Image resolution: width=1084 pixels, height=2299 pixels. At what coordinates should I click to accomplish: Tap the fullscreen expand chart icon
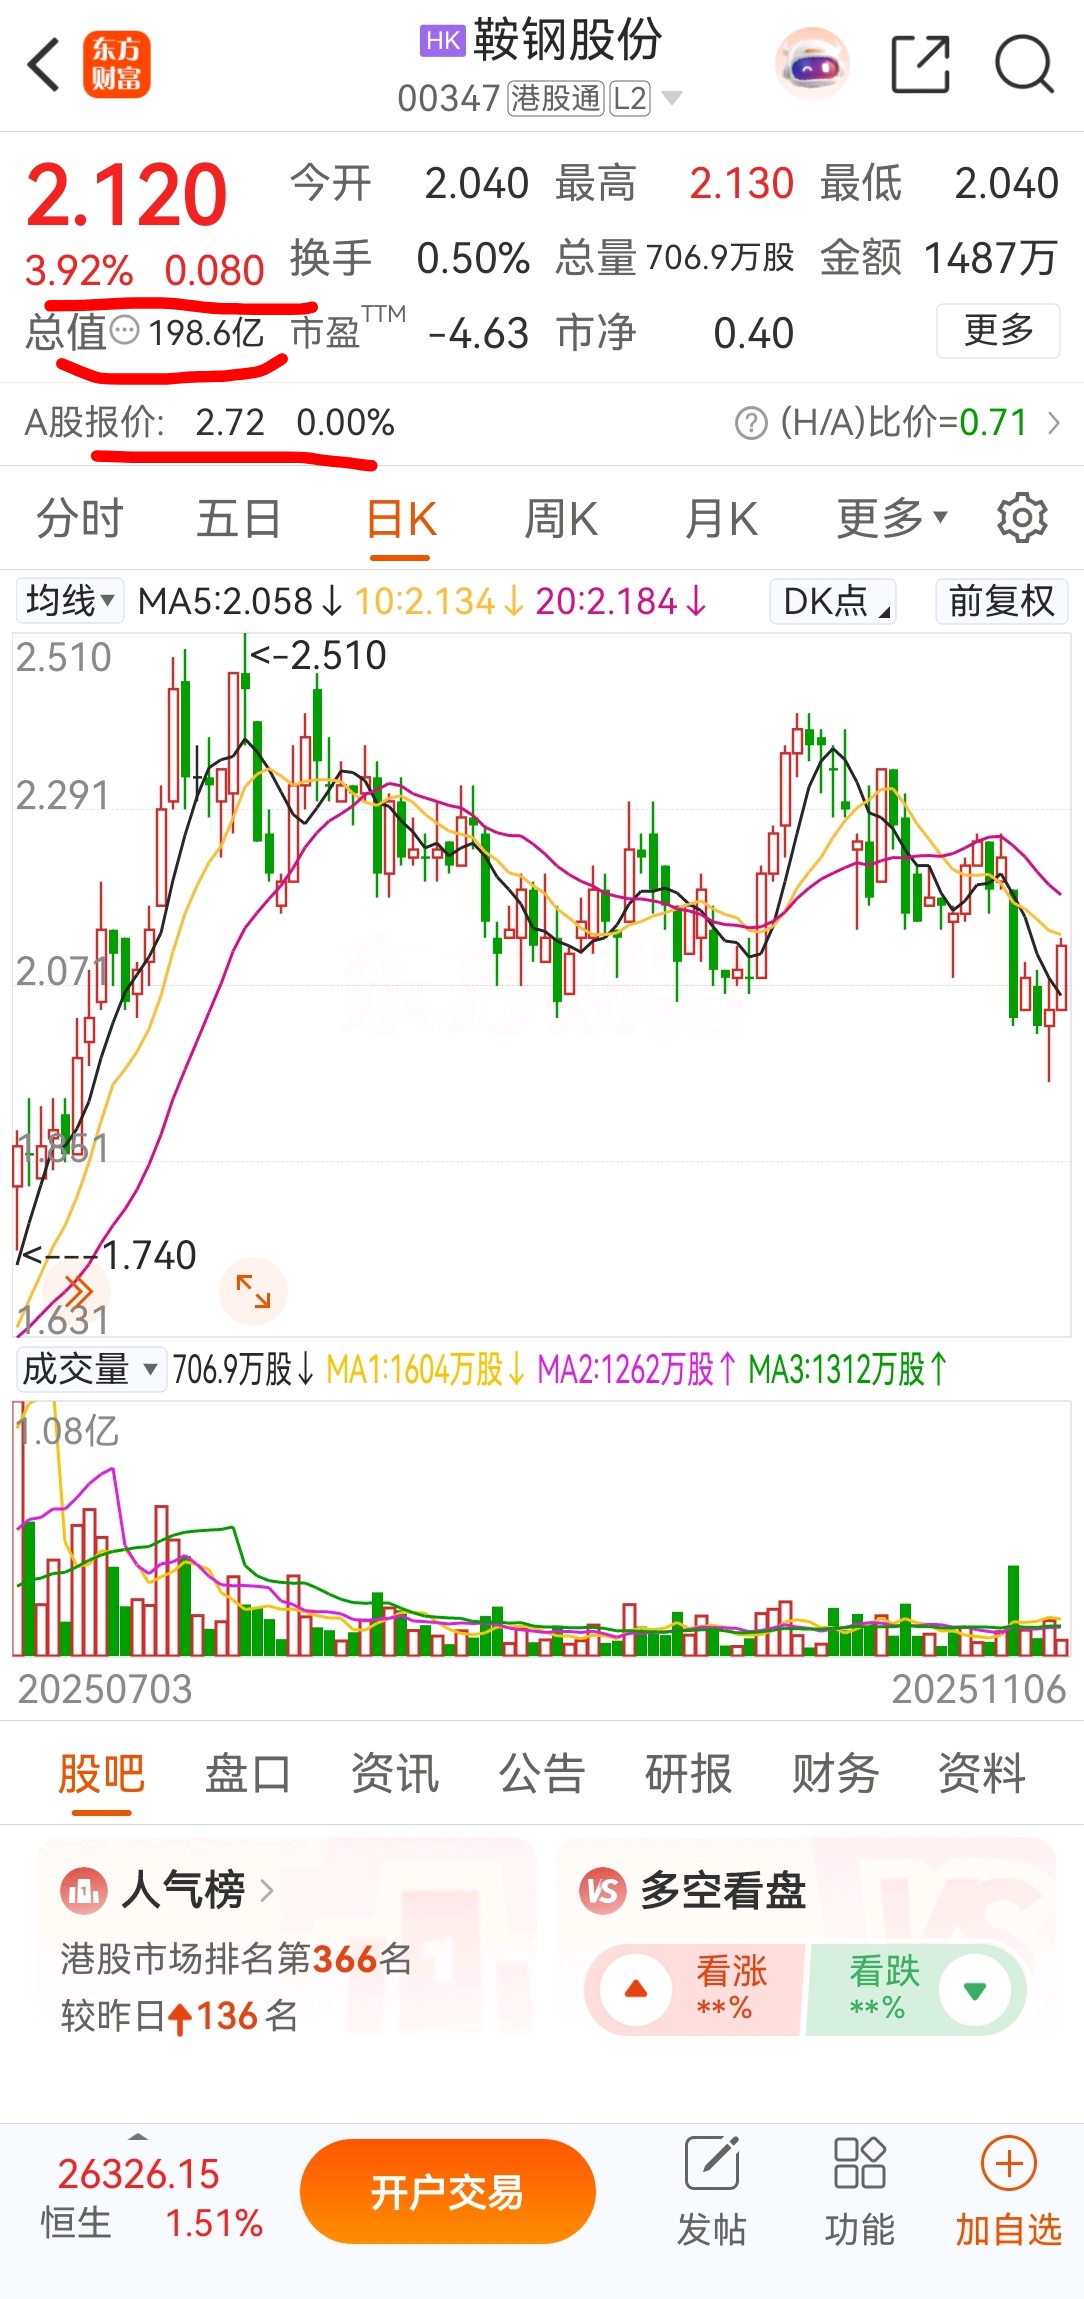(253, 1291)
